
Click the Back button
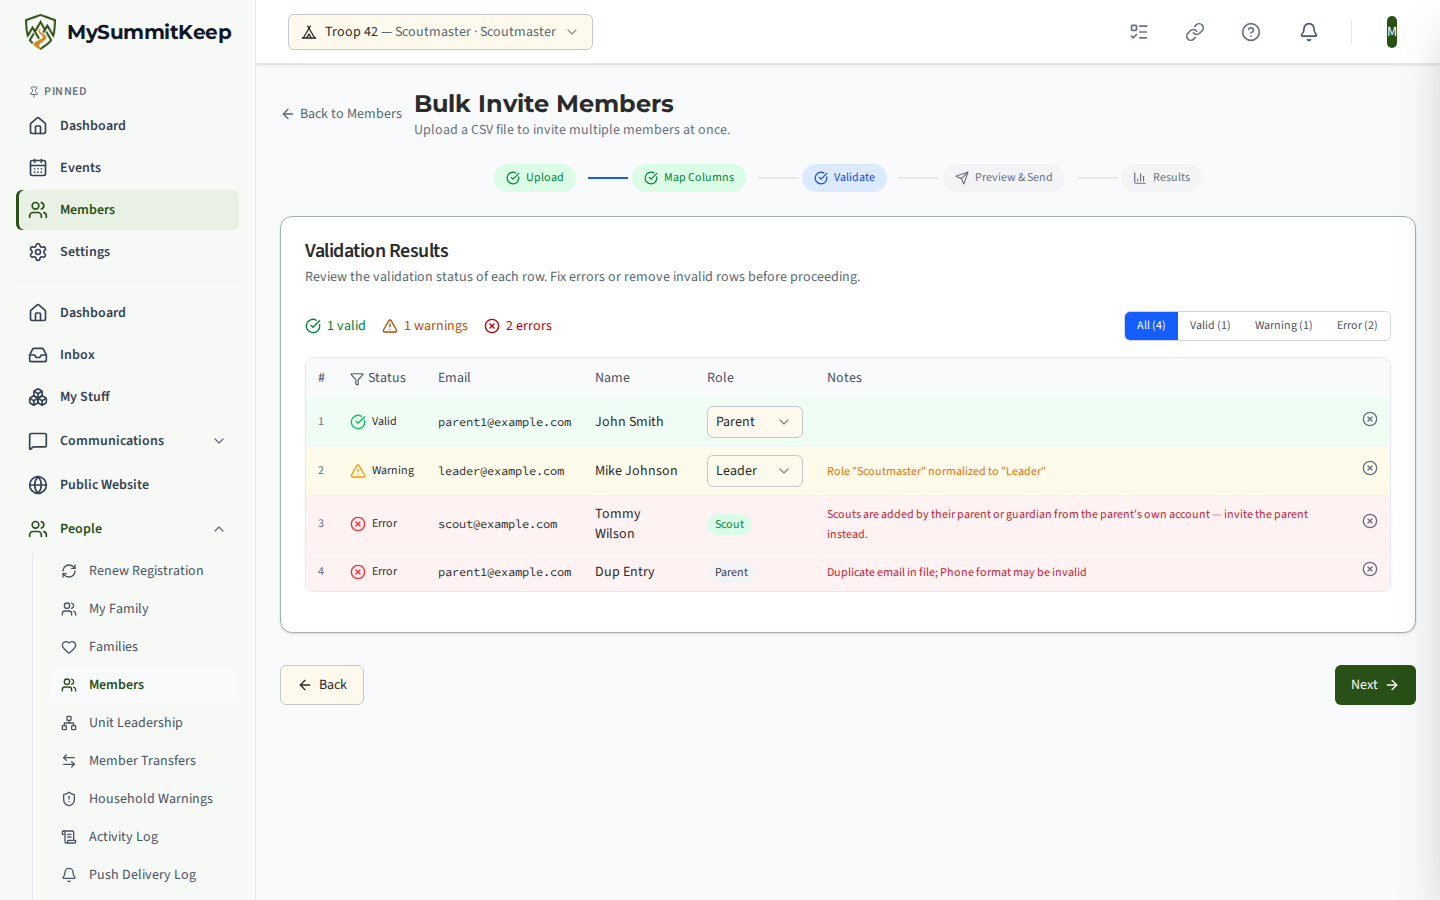(x=322, y=685)
